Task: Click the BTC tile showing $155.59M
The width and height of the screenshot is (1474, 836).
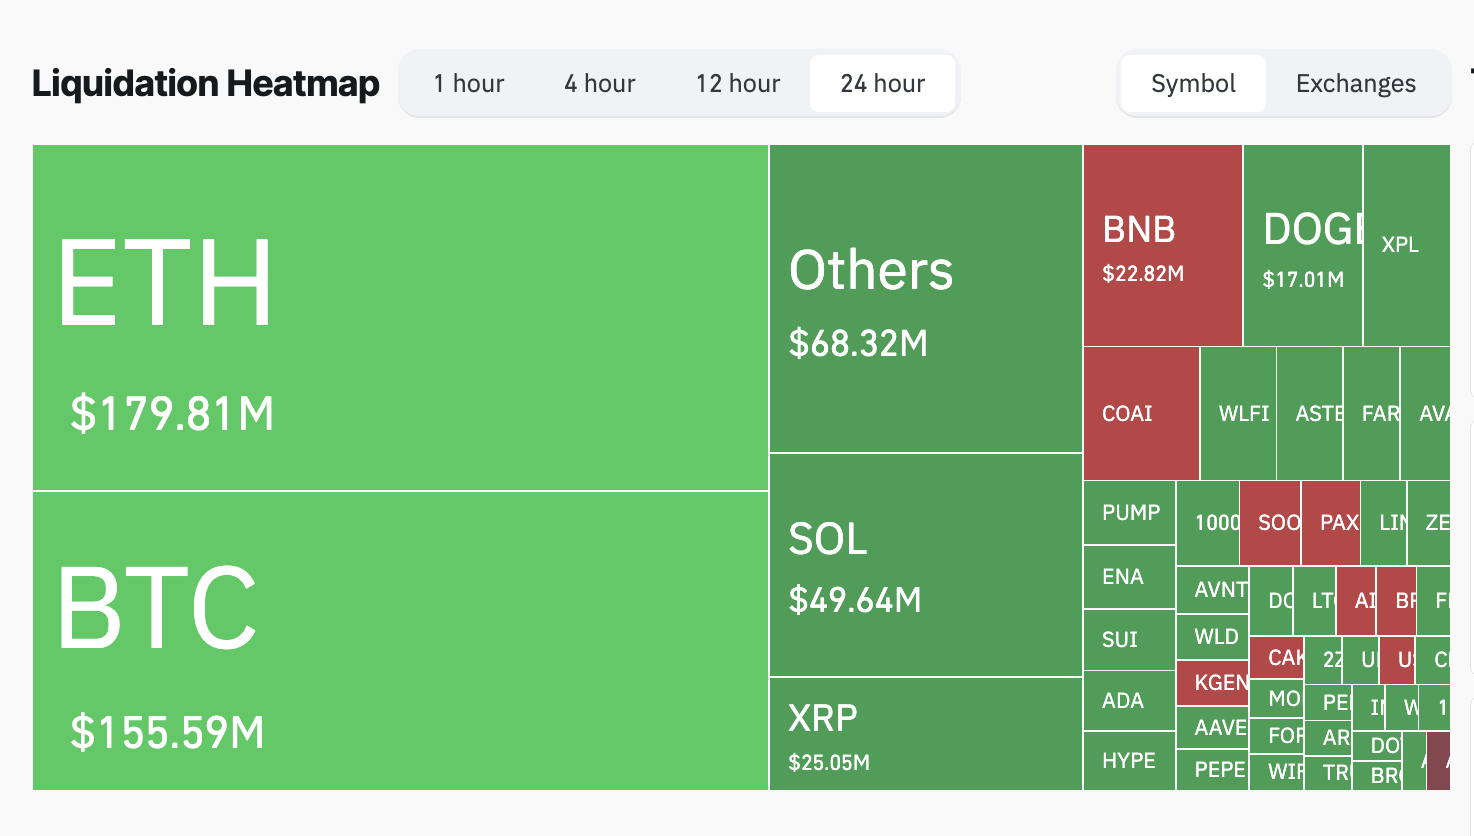Action: tap(400, 640)
